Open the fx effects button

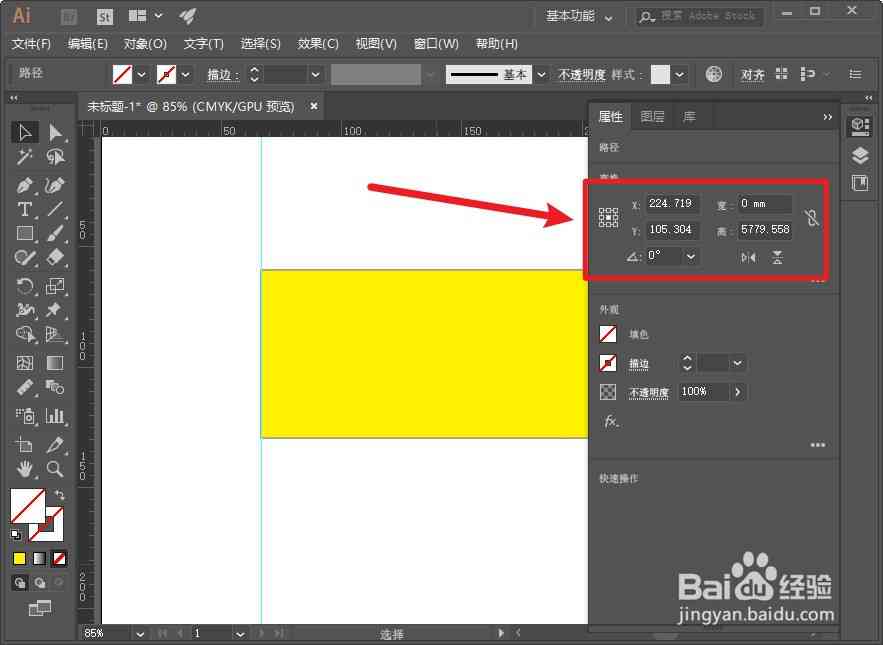(x=611, y=421)
